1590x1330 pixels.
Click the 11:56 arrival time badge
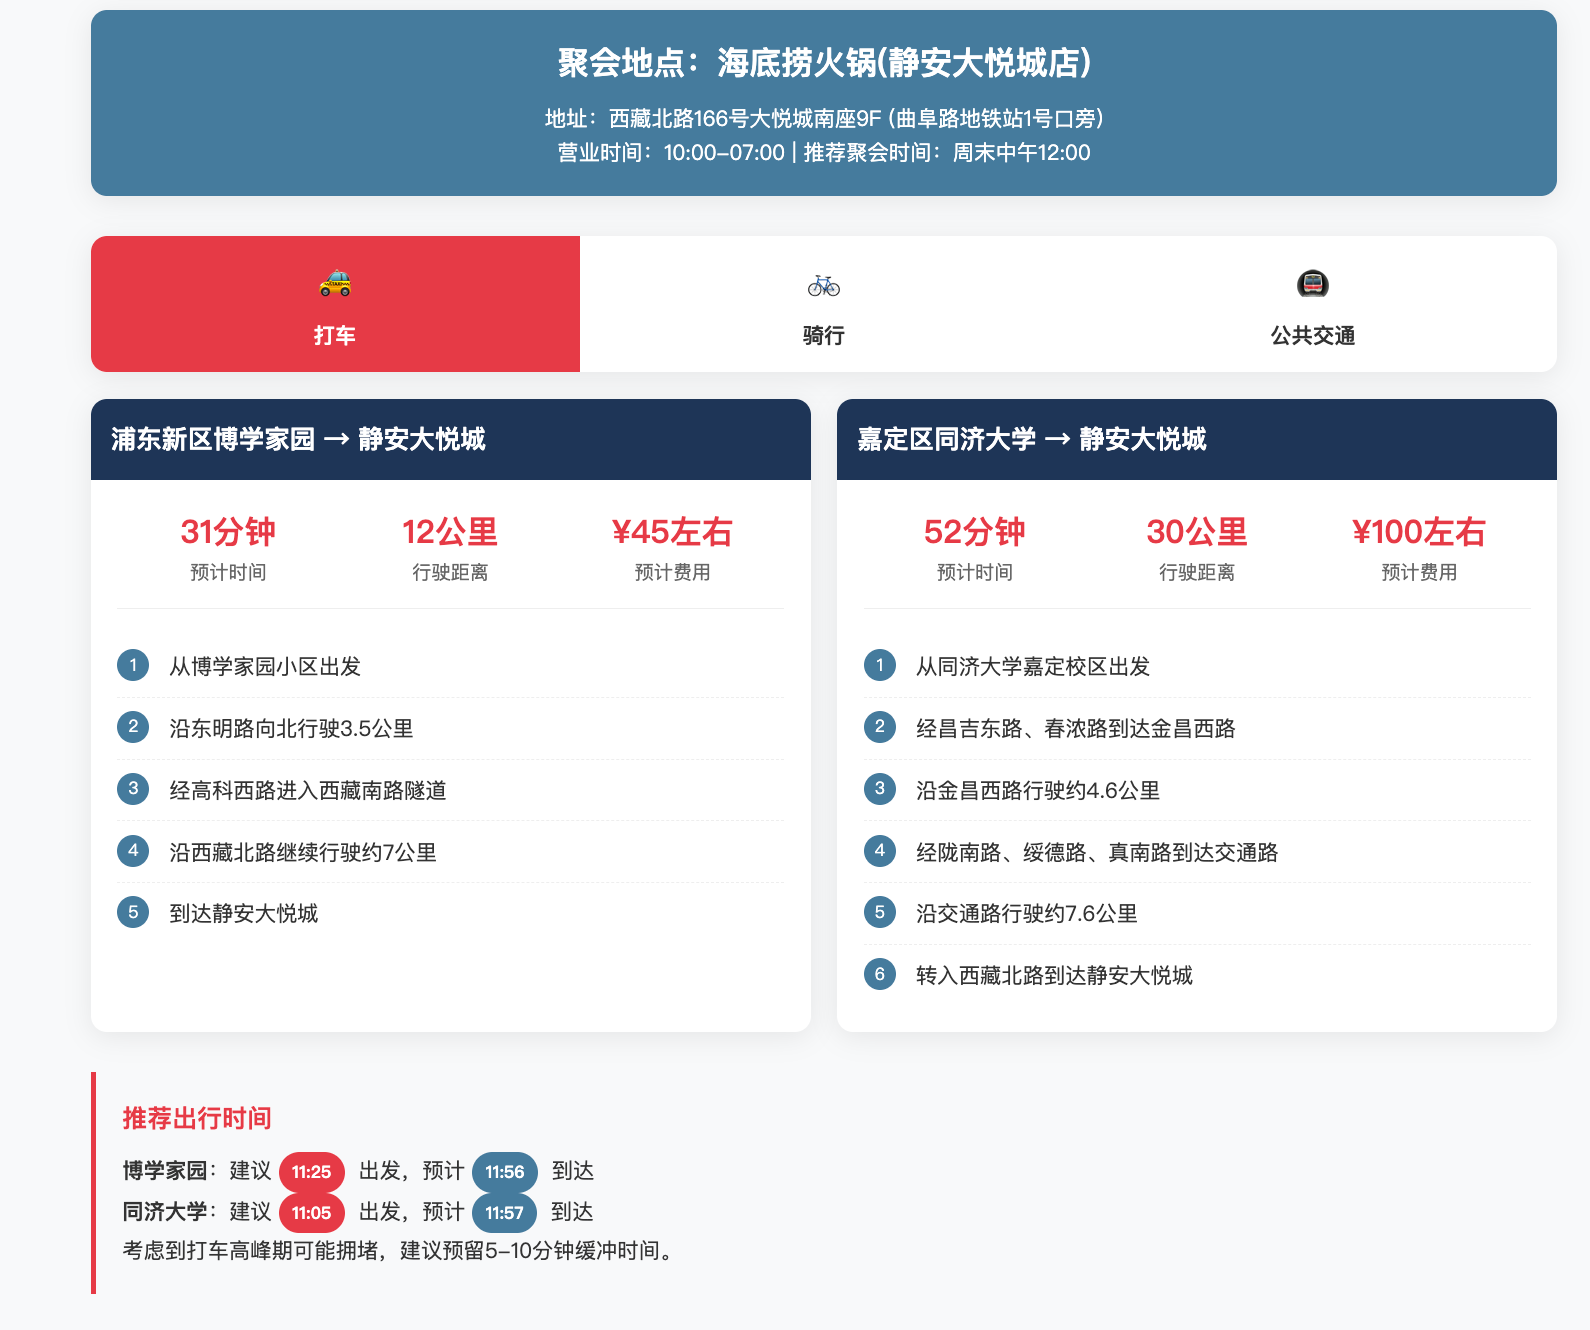tap(505, 1172)
